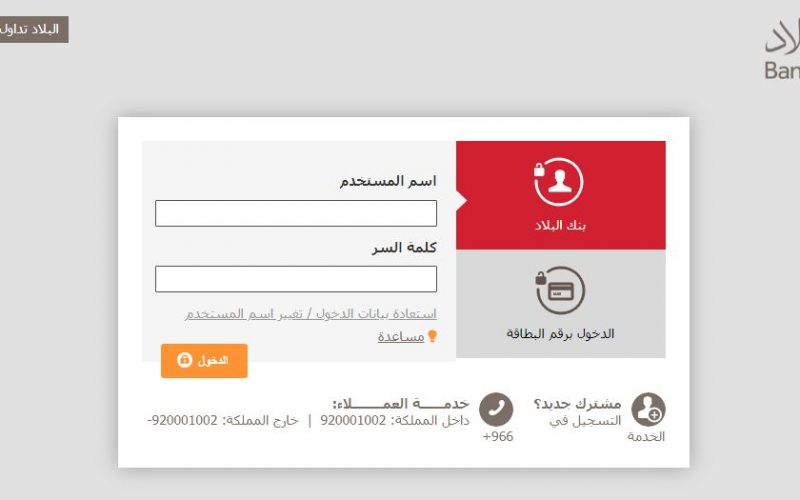Click the خدمة العملاء heading
The image size is (800, 500).
pos(401,404)
